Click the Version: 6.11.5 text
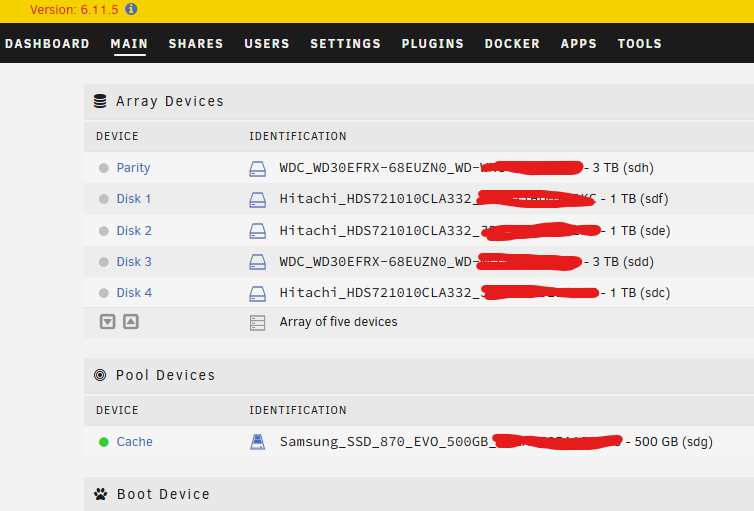The height and width of the screenshot is (511, 754). tap(74, 10)
